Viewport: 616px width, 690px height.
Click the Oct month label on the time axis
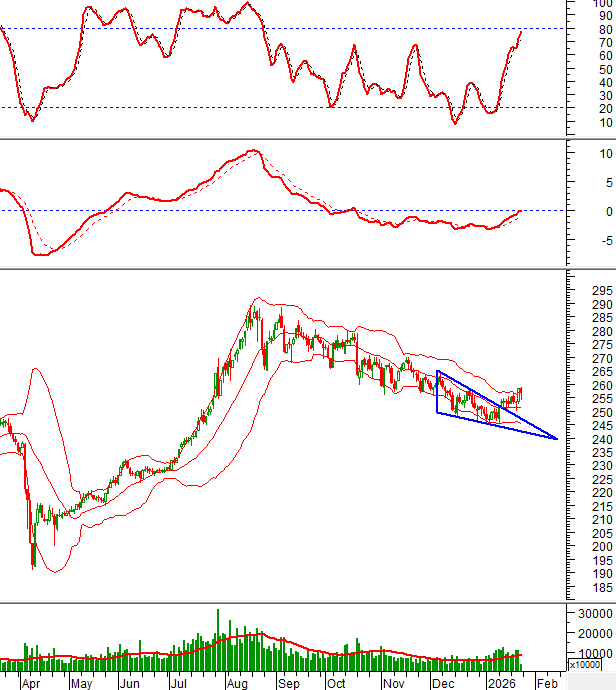pos(337,683)
